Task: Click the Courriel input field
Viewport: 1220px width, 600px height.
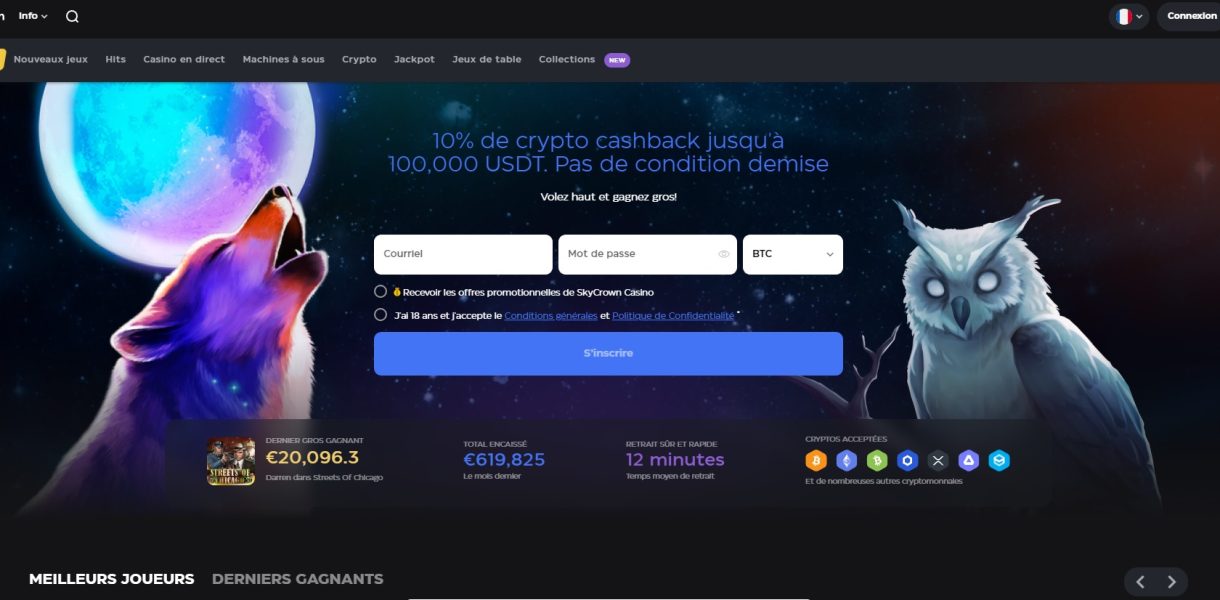Action: 463,254
